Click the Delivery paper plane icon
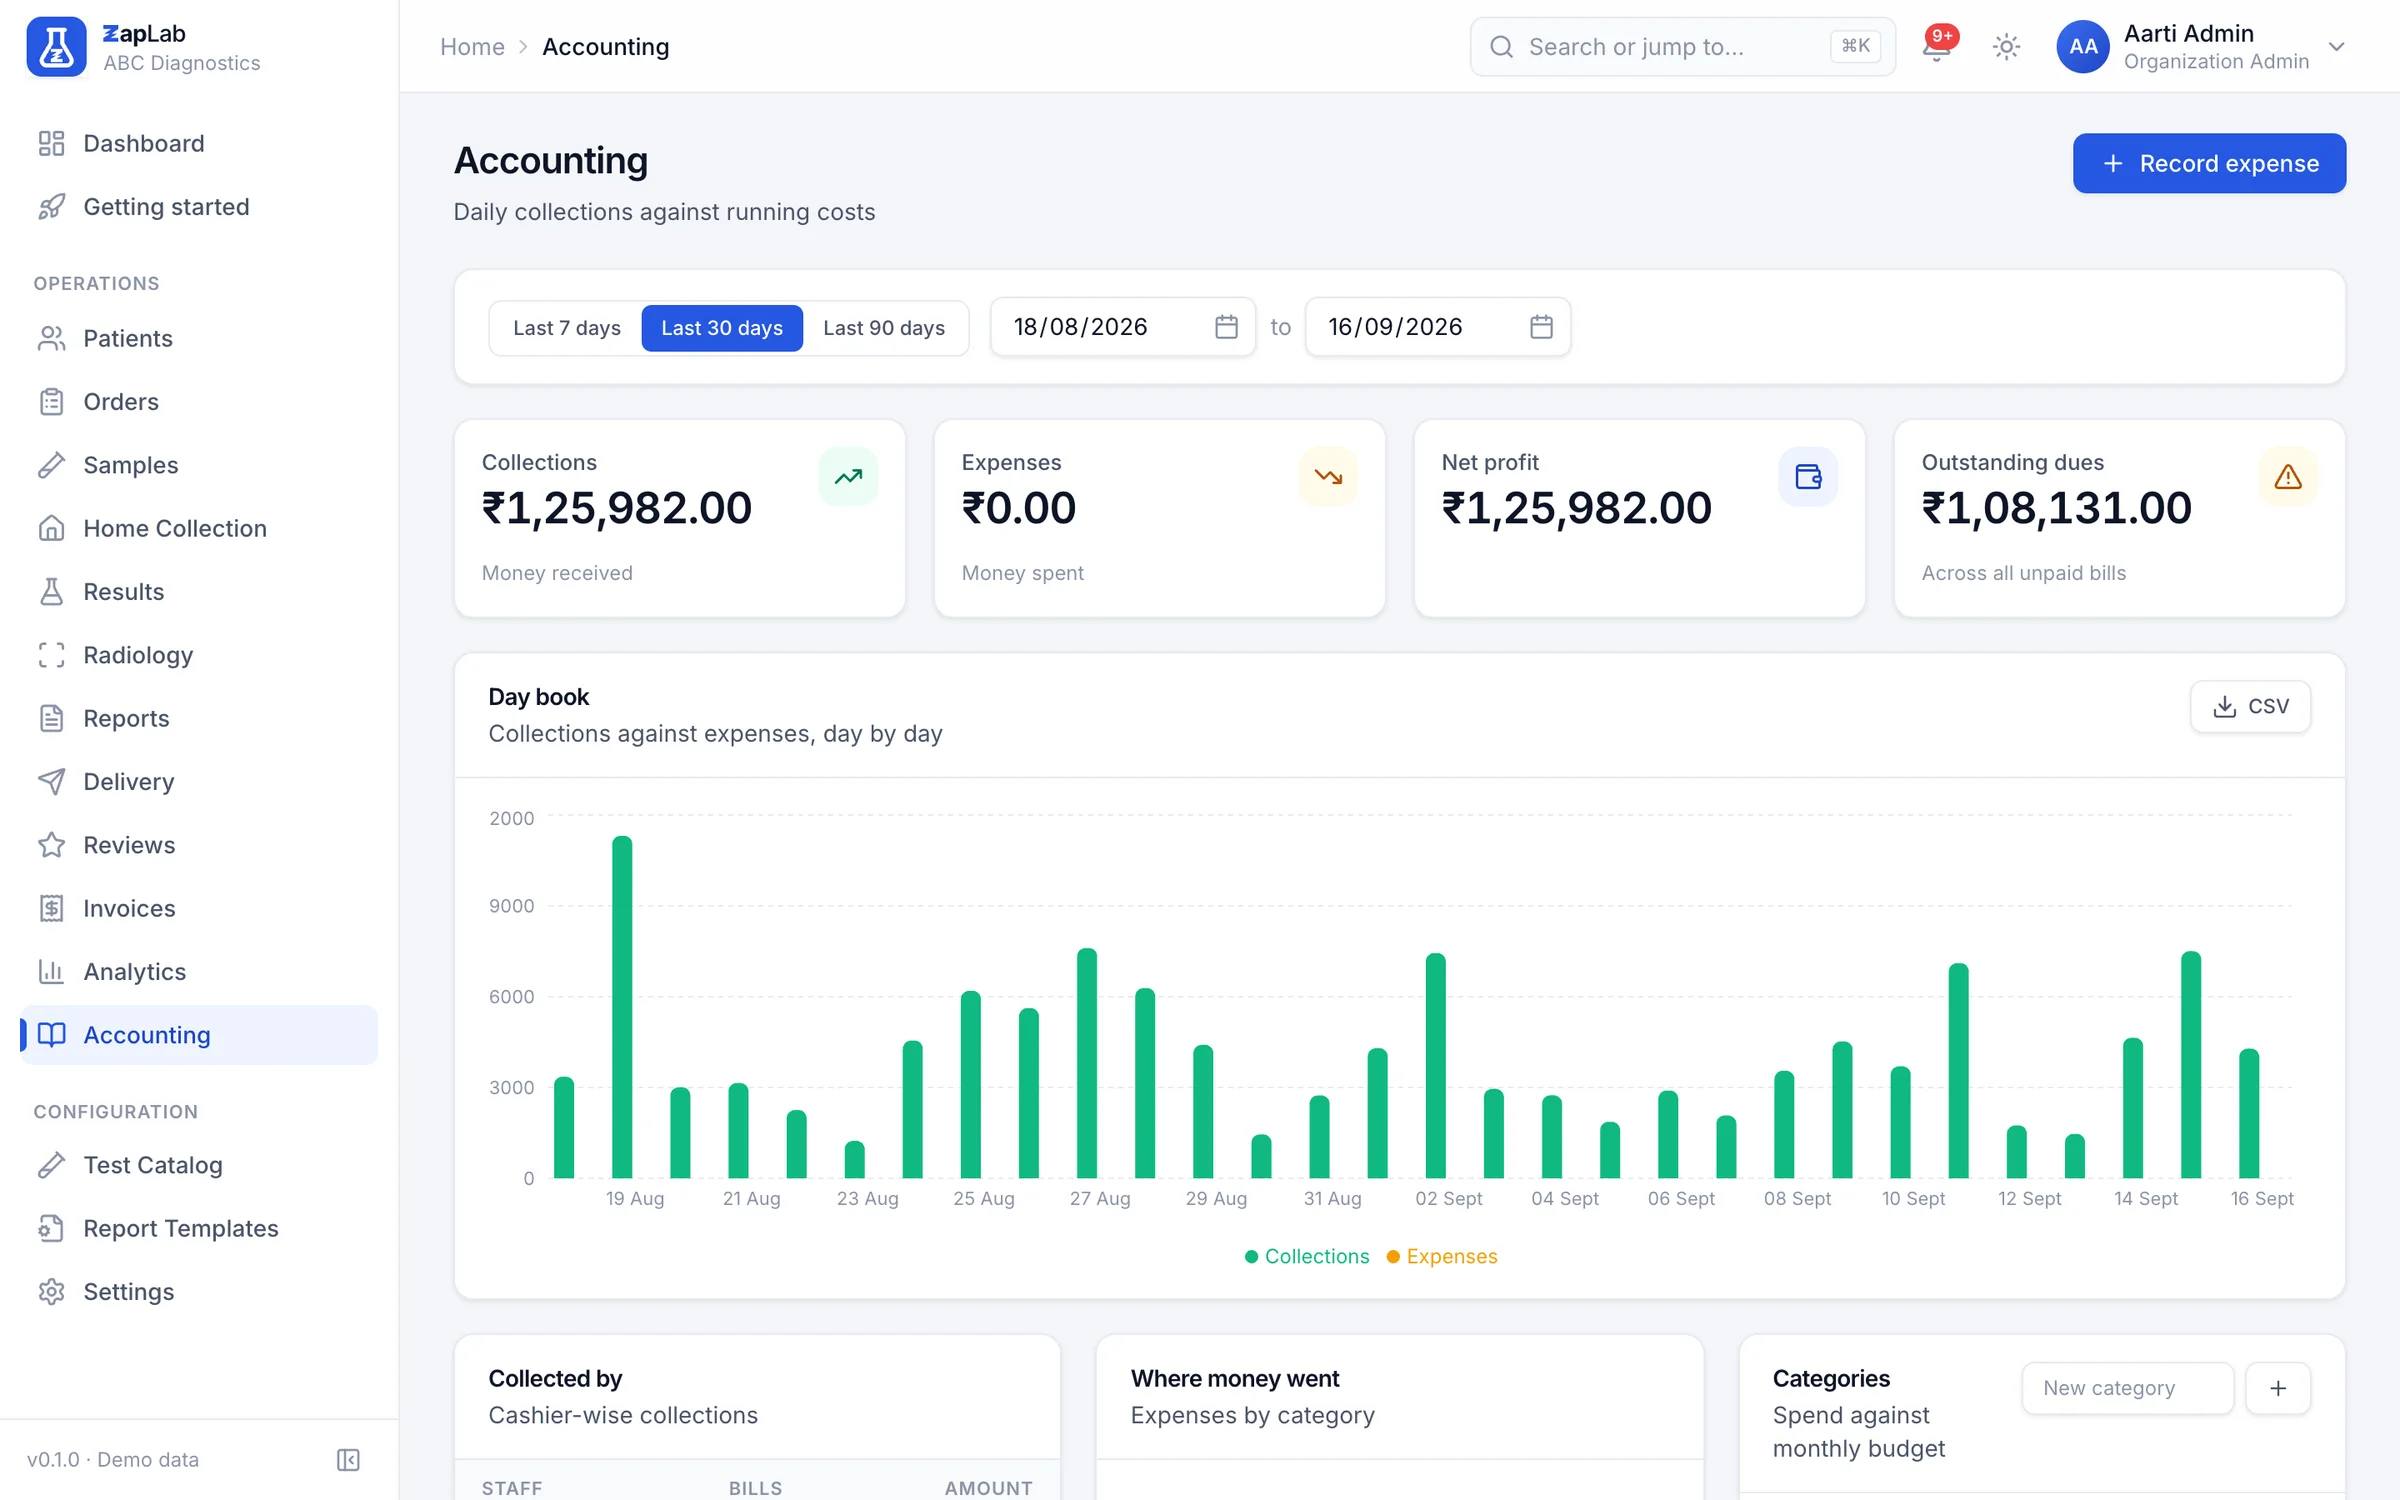The image size is (2400, 1500). point(51,782)
